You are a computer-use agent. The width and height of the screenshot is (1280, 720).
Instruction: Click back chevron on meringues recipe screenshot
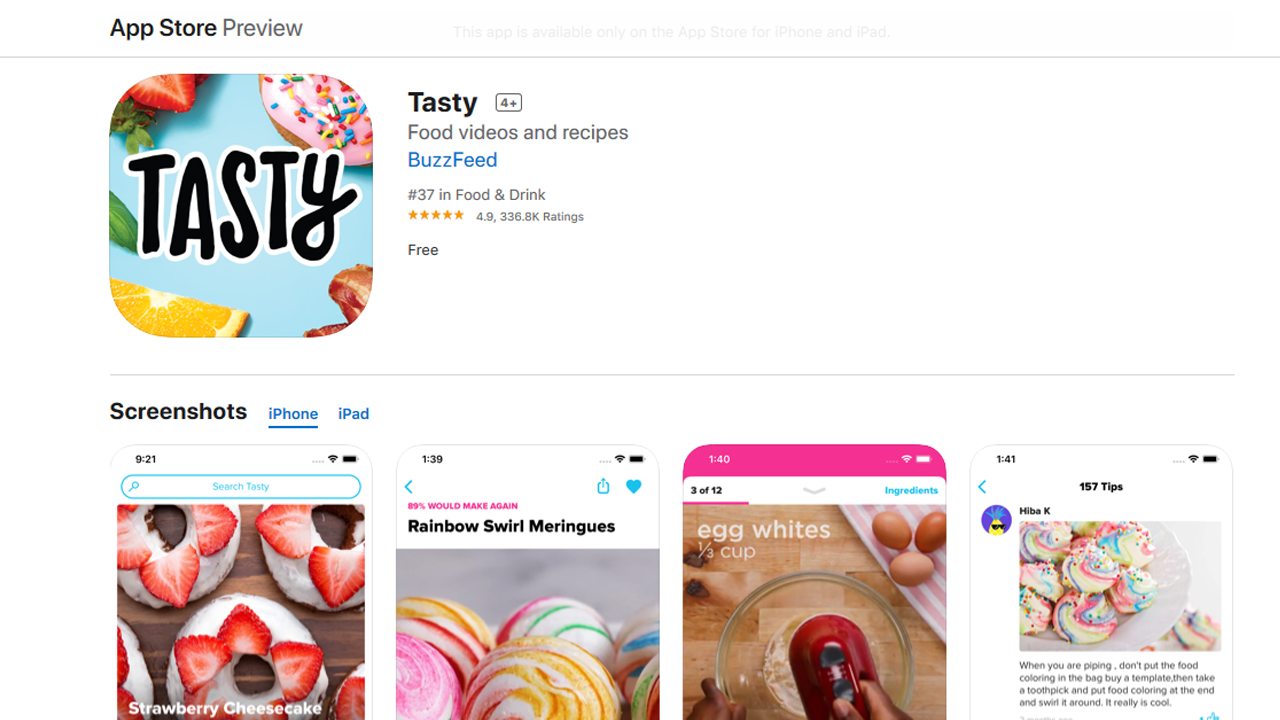[x=409, y=487]
